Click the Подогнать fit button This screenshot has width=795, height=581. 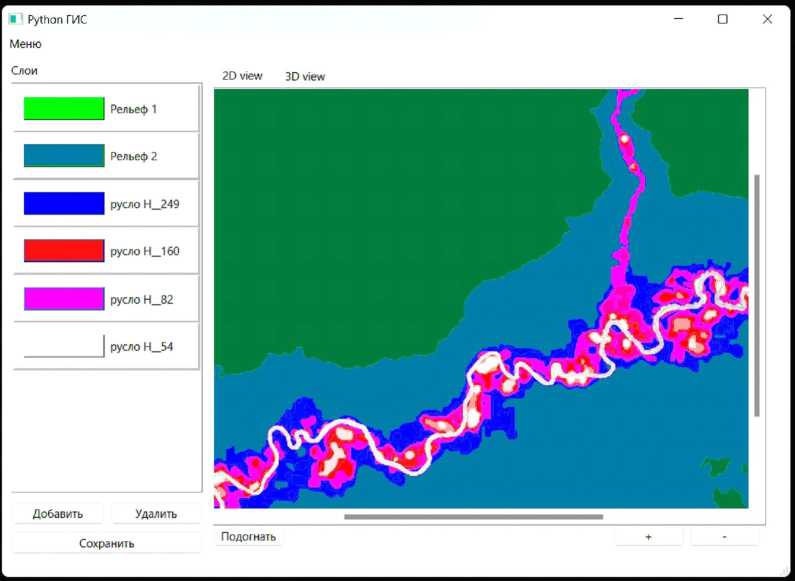coord(248,536)
